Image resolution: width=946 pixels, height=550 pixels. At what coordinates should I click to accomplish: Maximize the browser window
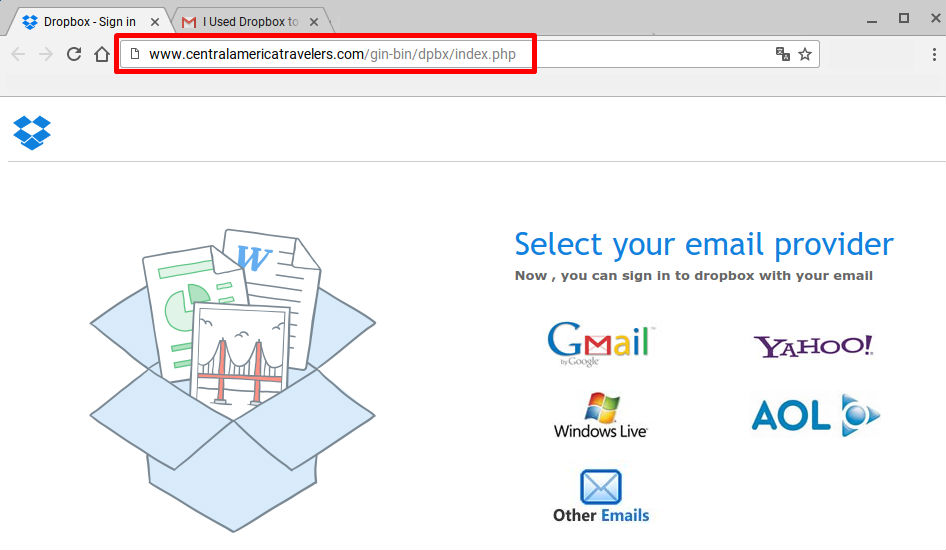point(904,19)
